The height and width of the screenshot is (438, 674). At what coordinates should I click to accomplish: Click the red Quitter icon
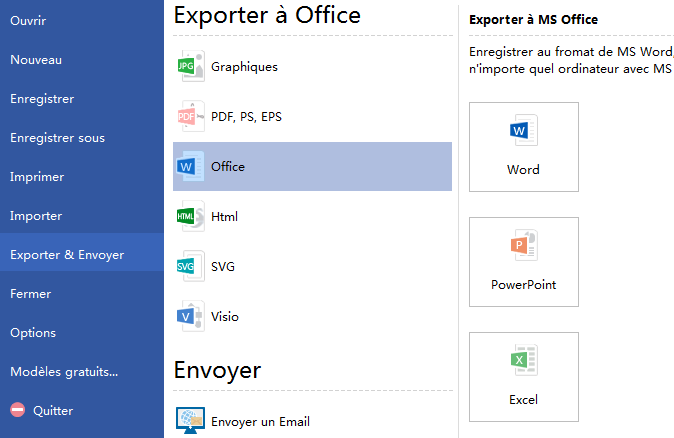pyautogui.click(x=17, y=410)
